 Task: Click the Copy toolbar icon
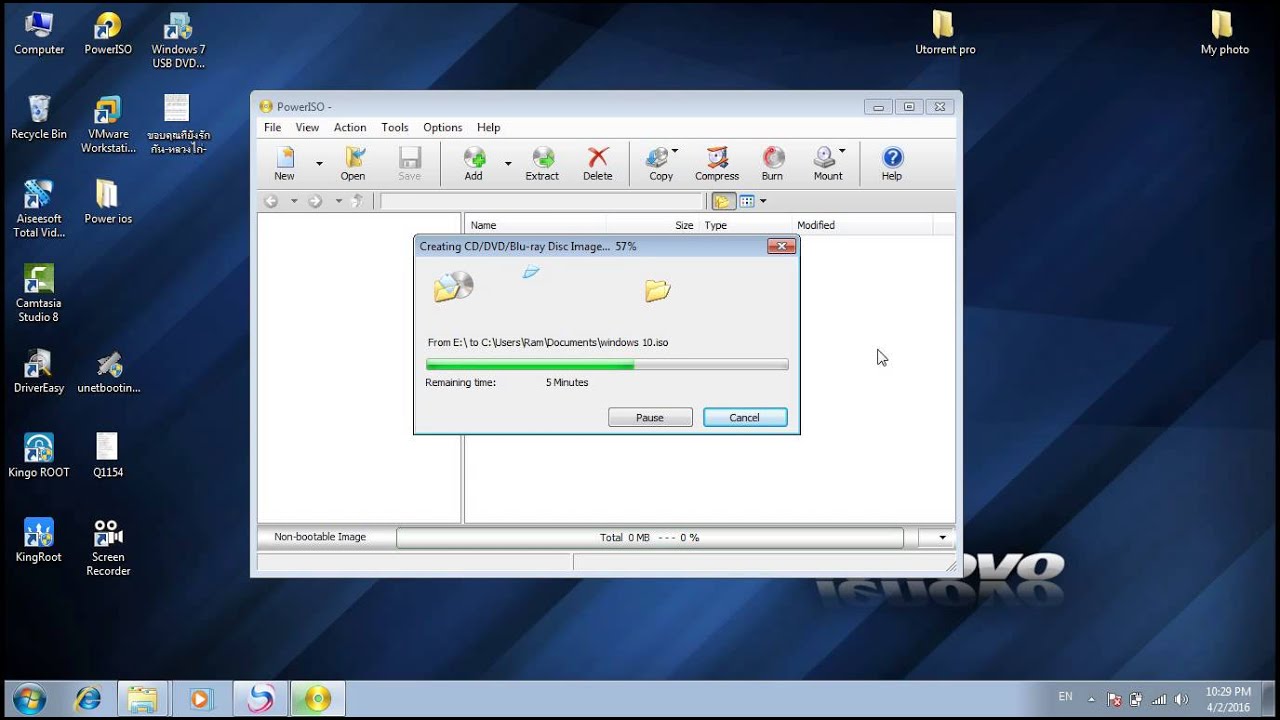click(x=659, y=163)
